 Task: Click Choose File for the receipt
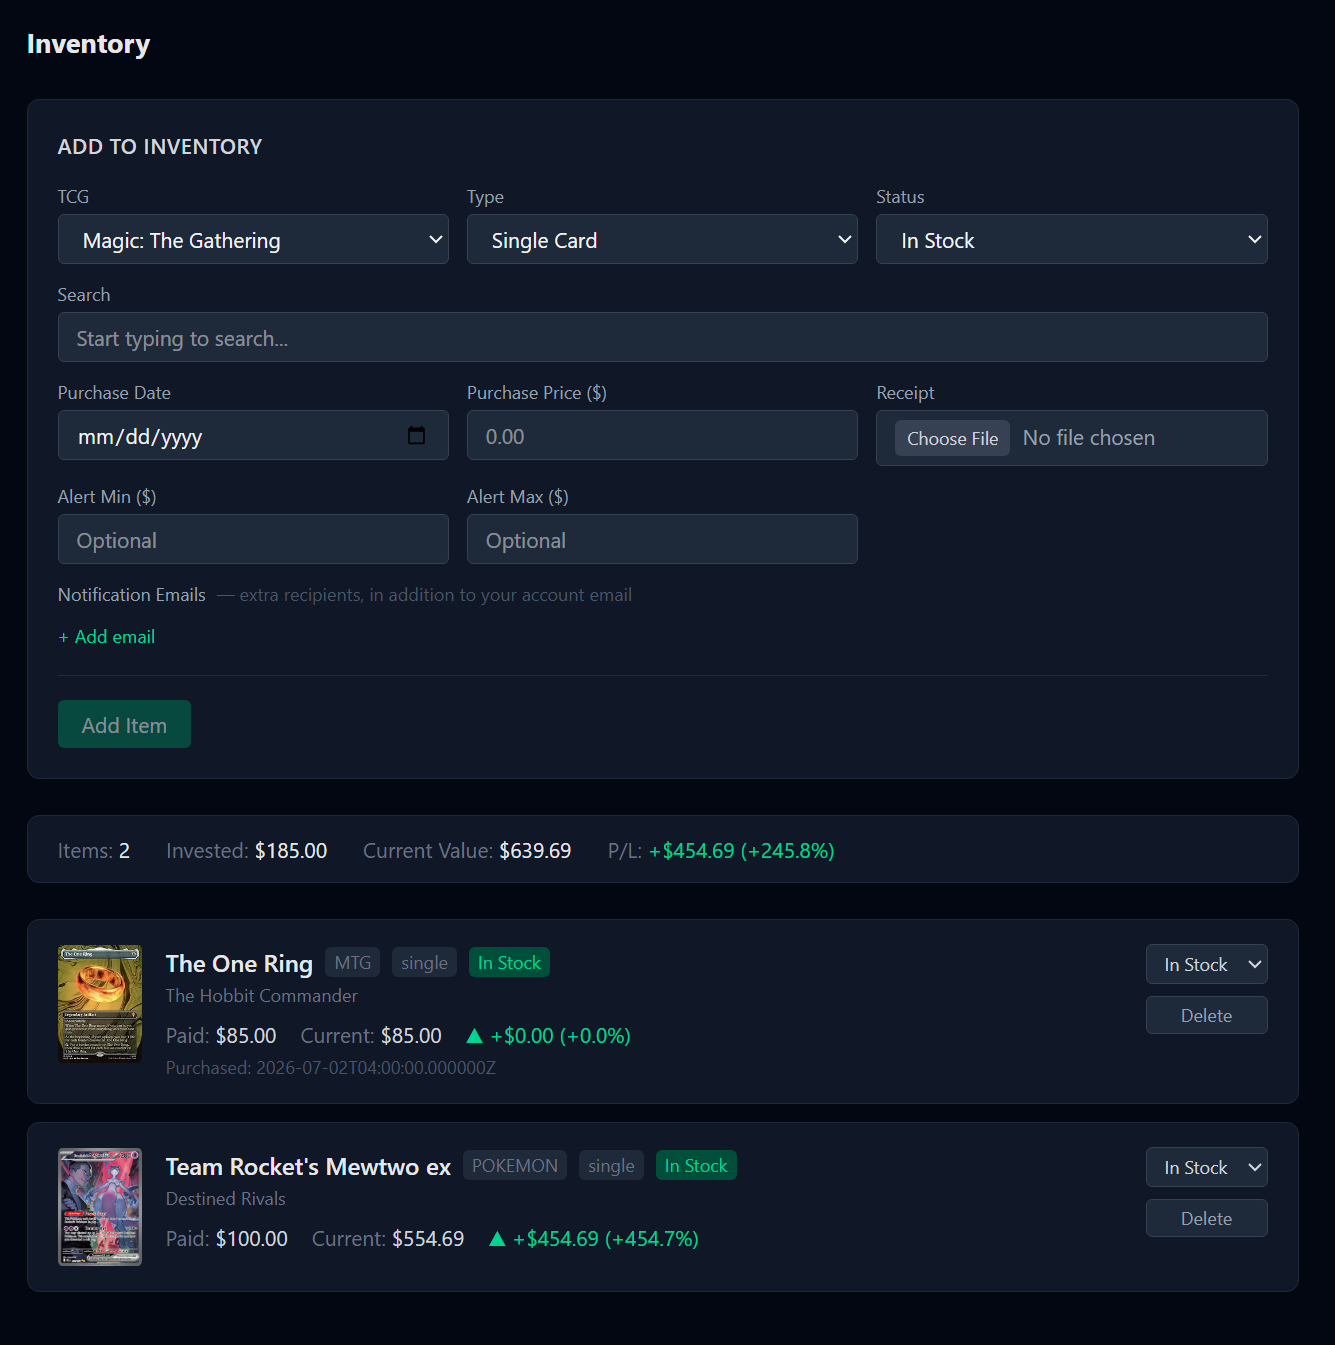click(952, 438)
